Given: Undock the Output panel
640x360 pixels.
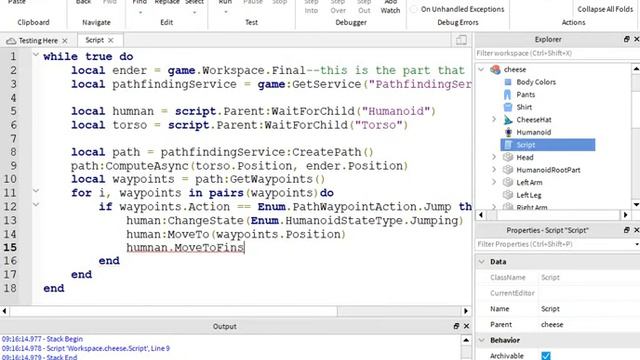Looking at the screenshot, I should (x=456, y=326).
